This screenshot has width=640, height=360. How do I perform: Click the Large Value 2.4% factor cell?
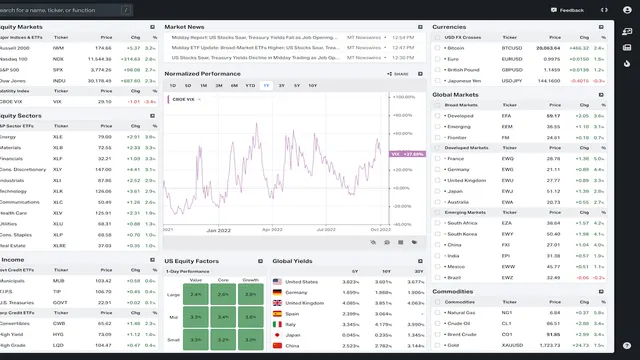(196, 294)
